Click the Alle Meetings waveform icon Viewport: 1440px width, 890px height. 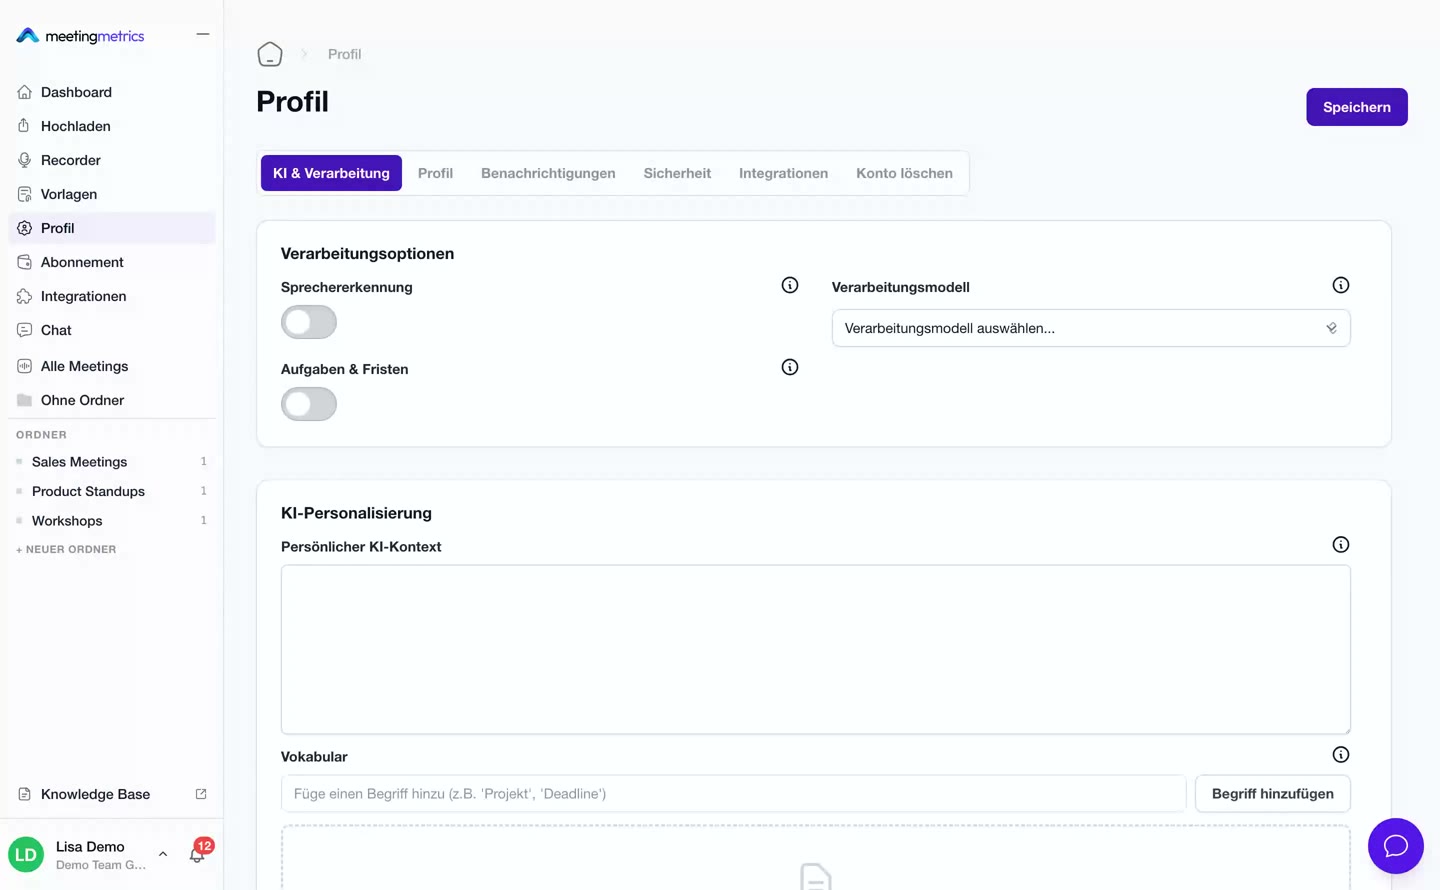24,366
